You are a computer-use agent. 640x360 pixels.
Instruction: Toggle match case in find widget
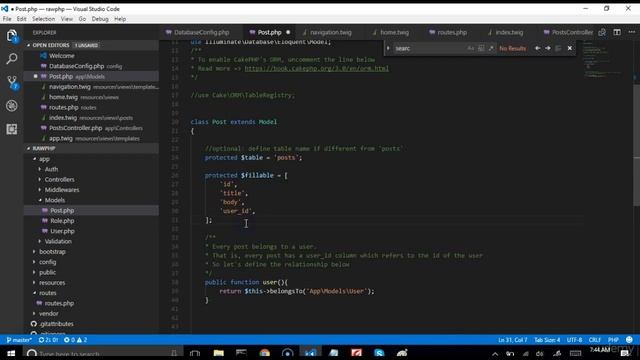tap(471, 48)
